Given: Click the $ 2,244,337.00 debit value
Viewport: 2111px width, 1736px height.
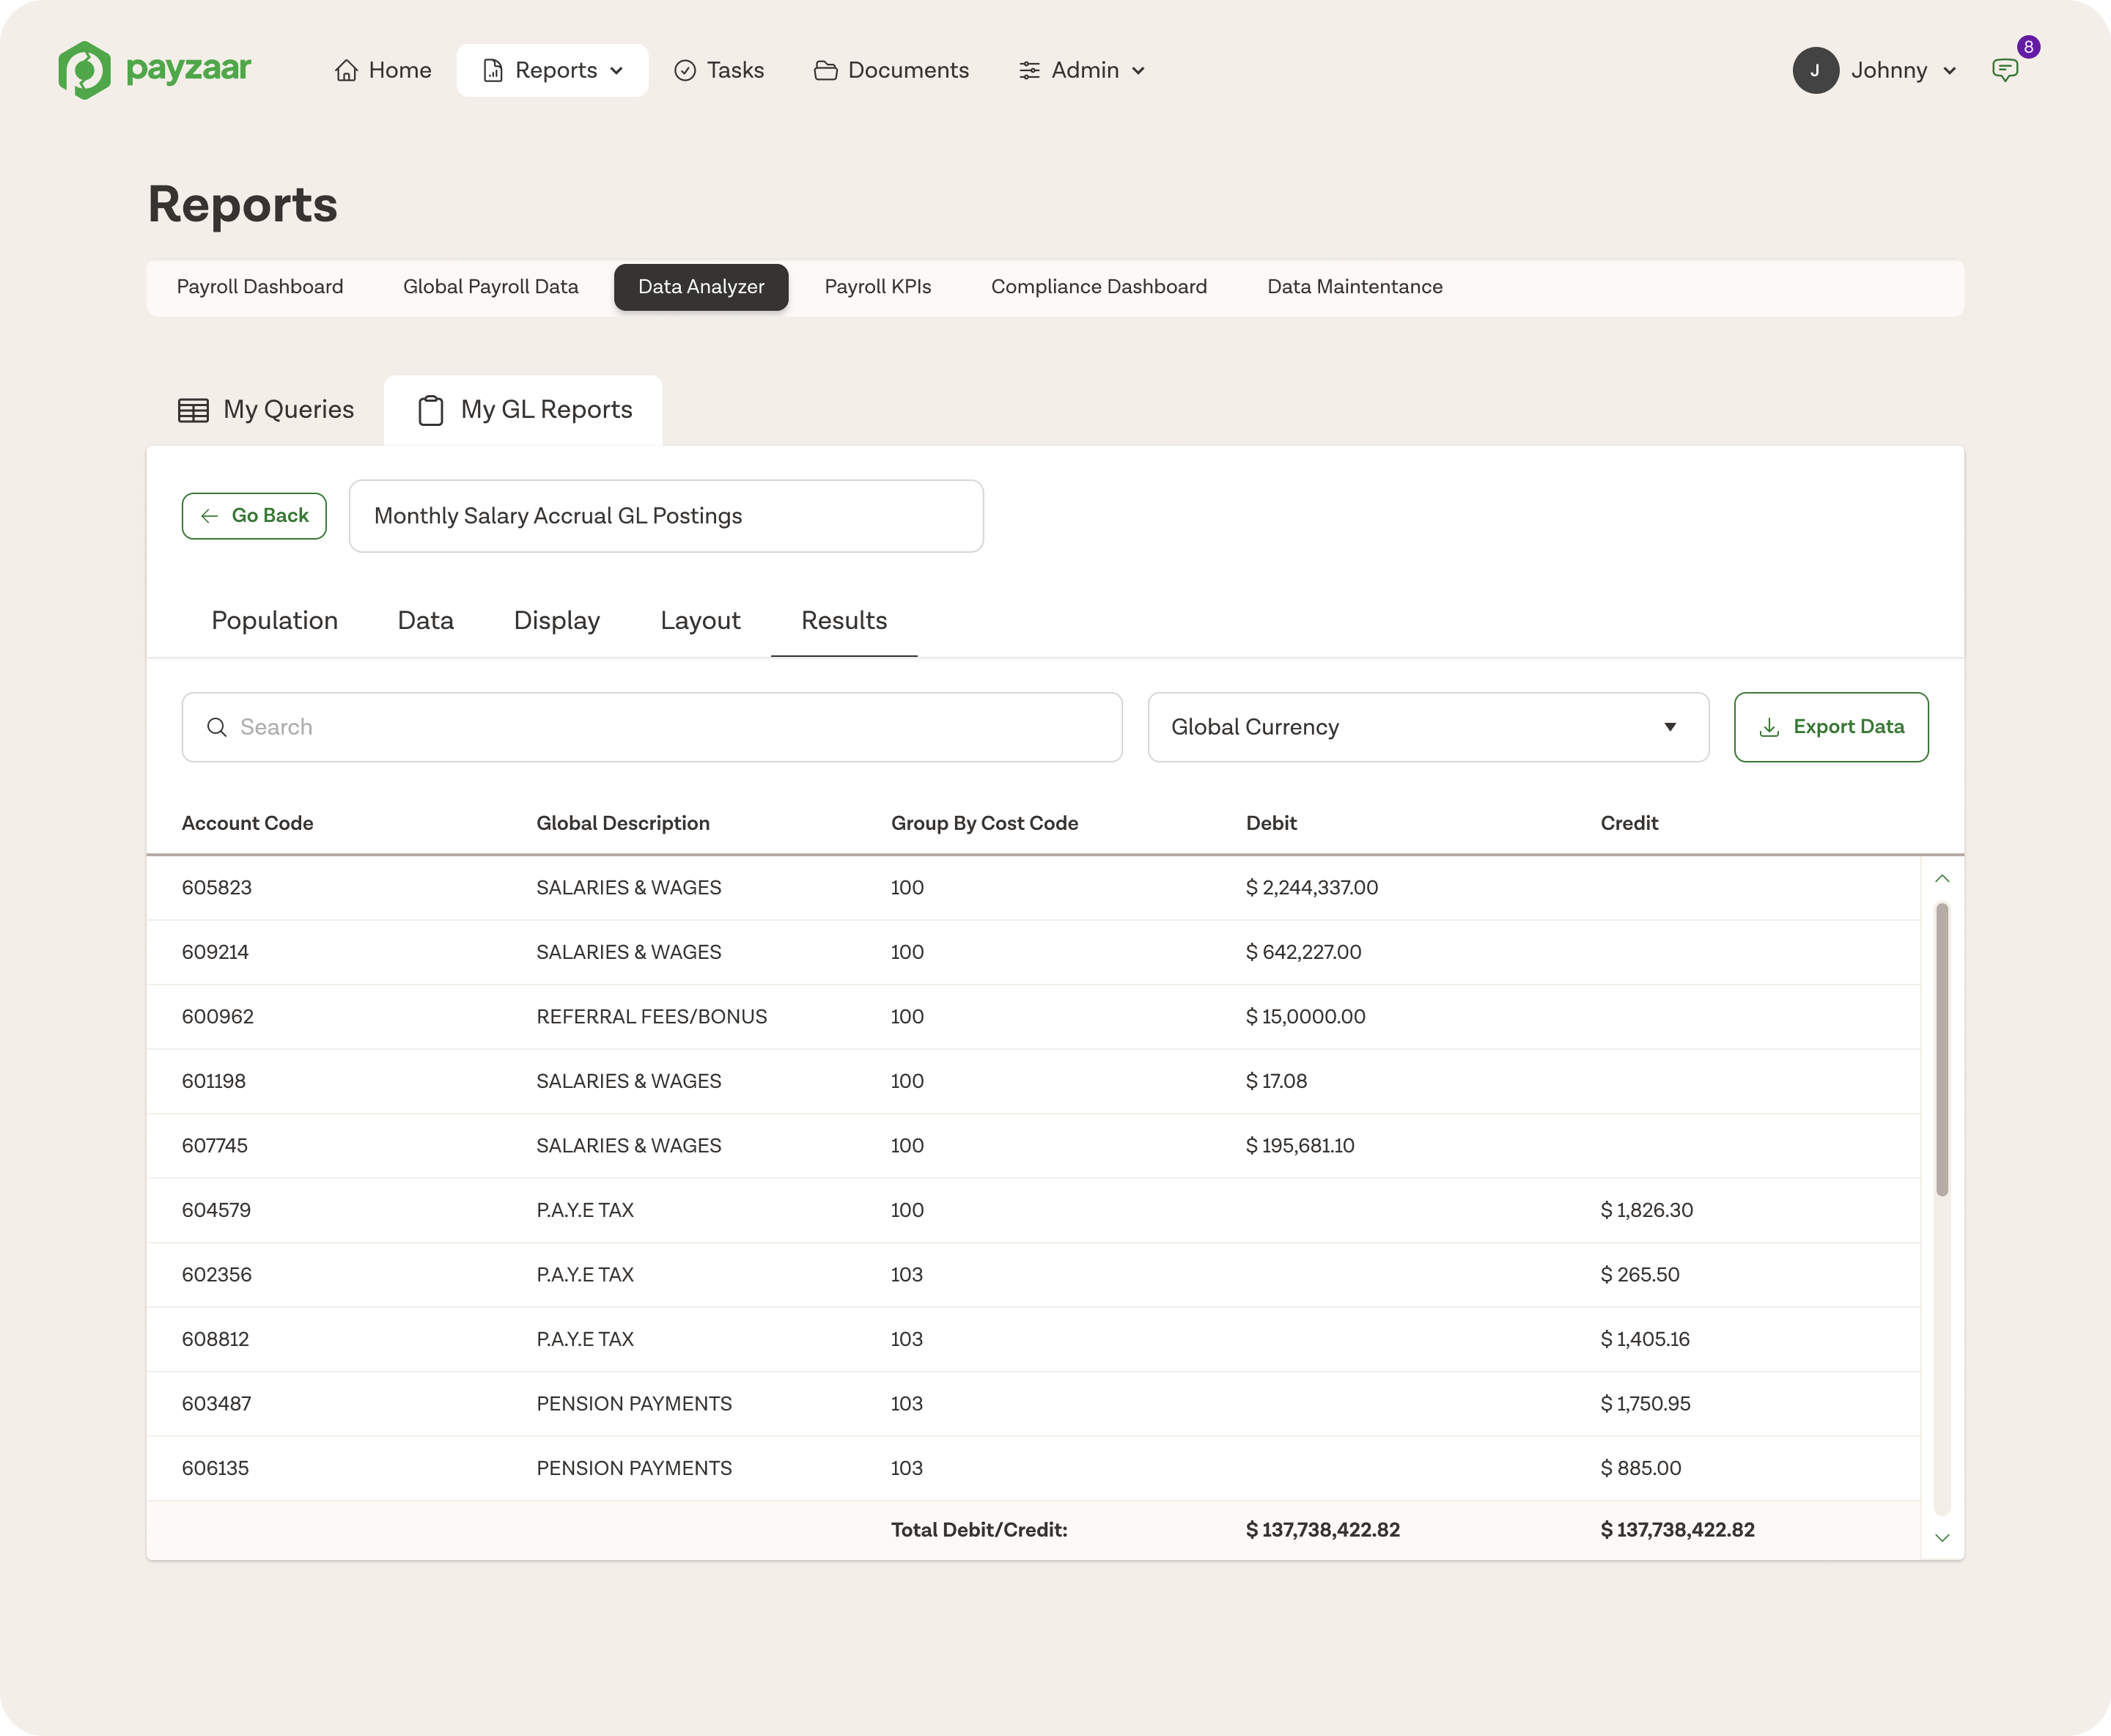Looking at the screenshot, I should point(1312,888).
